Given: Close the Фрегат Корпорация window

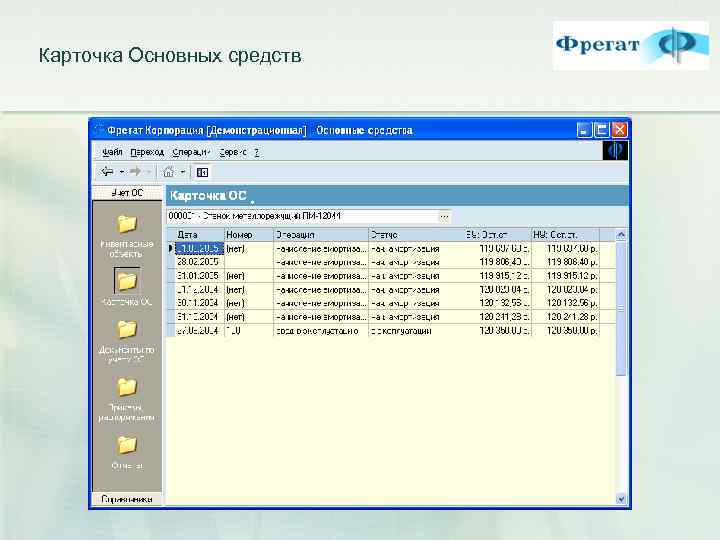Looking at the screenshot, I should point(619,130).
